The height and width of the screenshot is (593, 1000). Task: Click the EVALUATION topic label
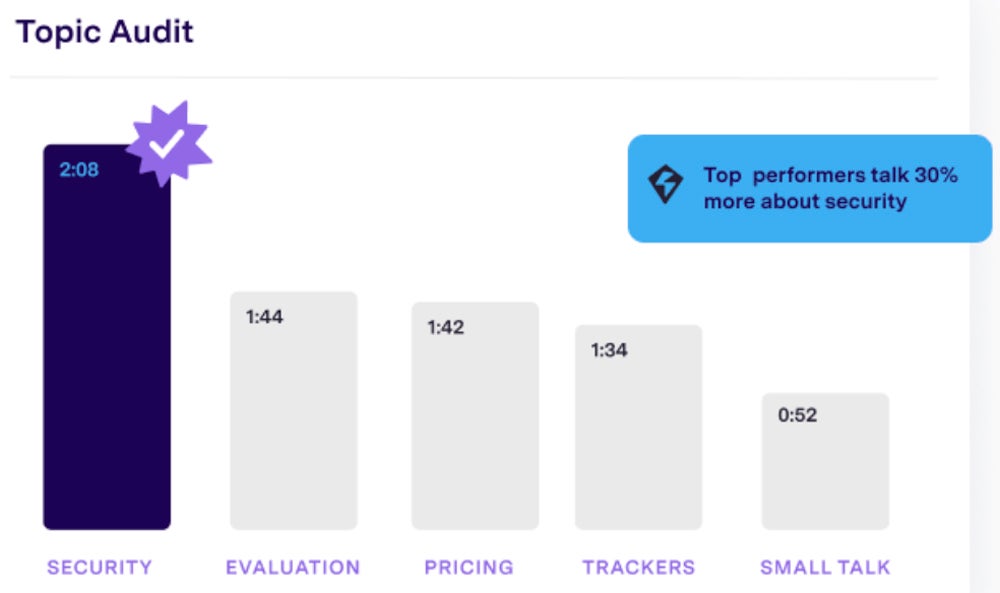click(293, 567)
